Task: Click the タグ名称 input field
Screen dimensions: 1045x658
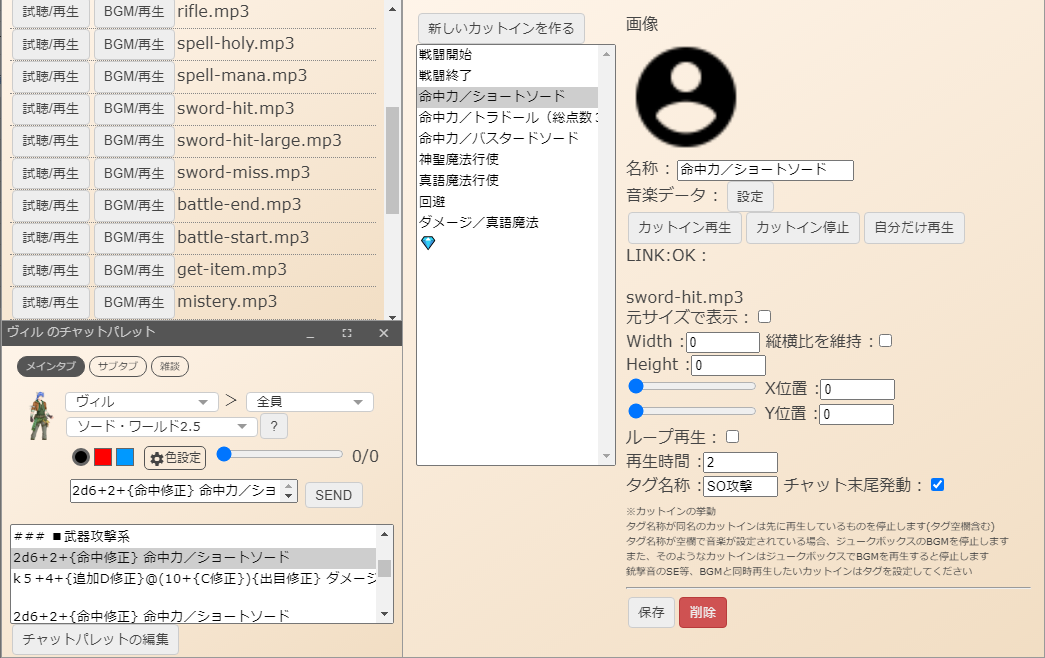Action: pos(740,486)
